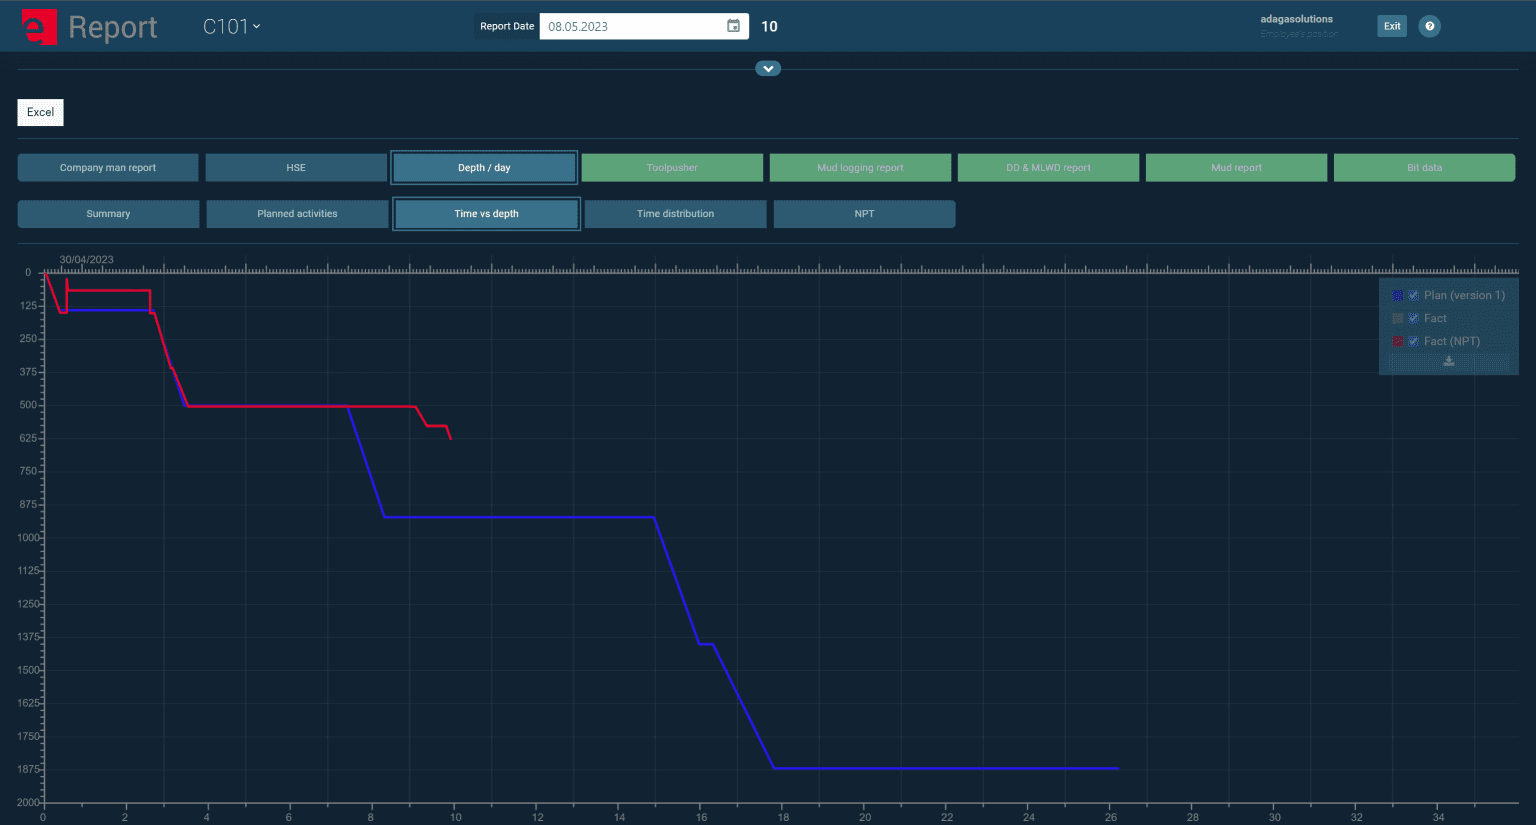
Task: Click the grey Fact color swatch
Action: (x=1398, y=318)
